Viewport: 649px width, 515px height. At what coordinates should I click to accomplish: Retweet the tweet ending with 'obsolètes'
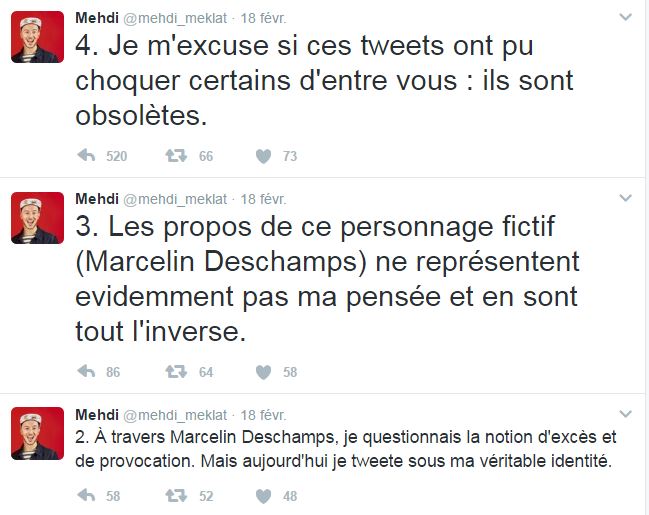pos(176,156)
